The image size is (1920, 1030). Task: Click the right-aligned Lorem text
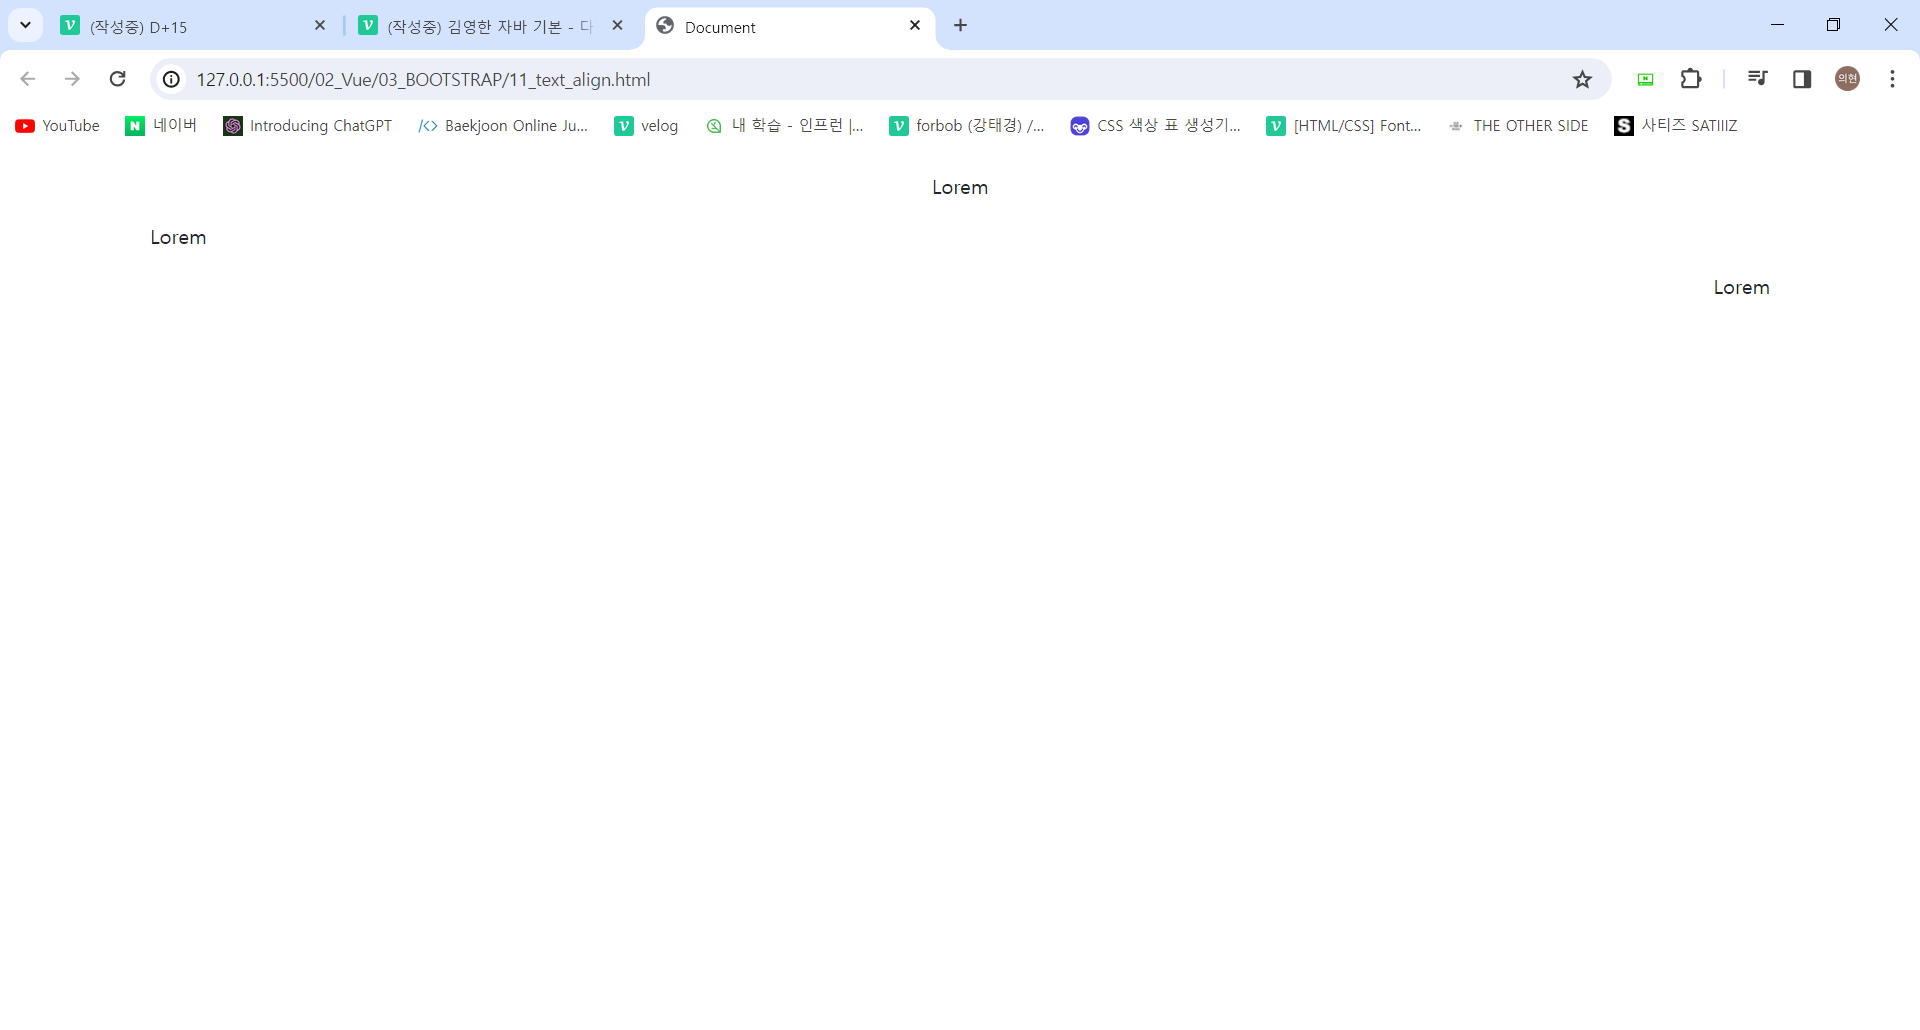point(1741,288)
